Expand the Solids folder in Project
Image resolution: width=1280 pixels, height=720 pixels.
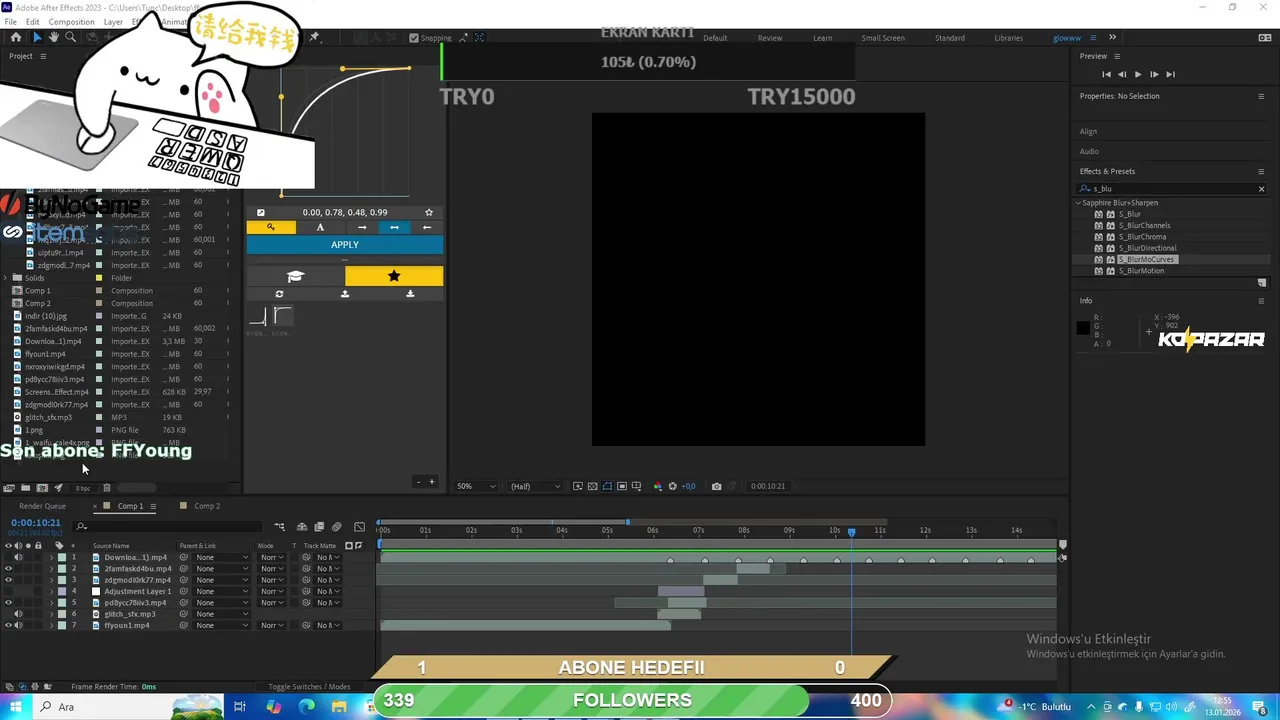[x=7, y=278]
